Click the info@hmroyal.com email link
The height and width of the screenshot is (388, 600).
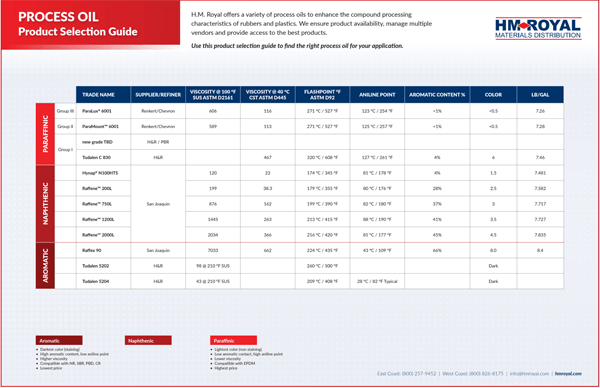point(529,373)
